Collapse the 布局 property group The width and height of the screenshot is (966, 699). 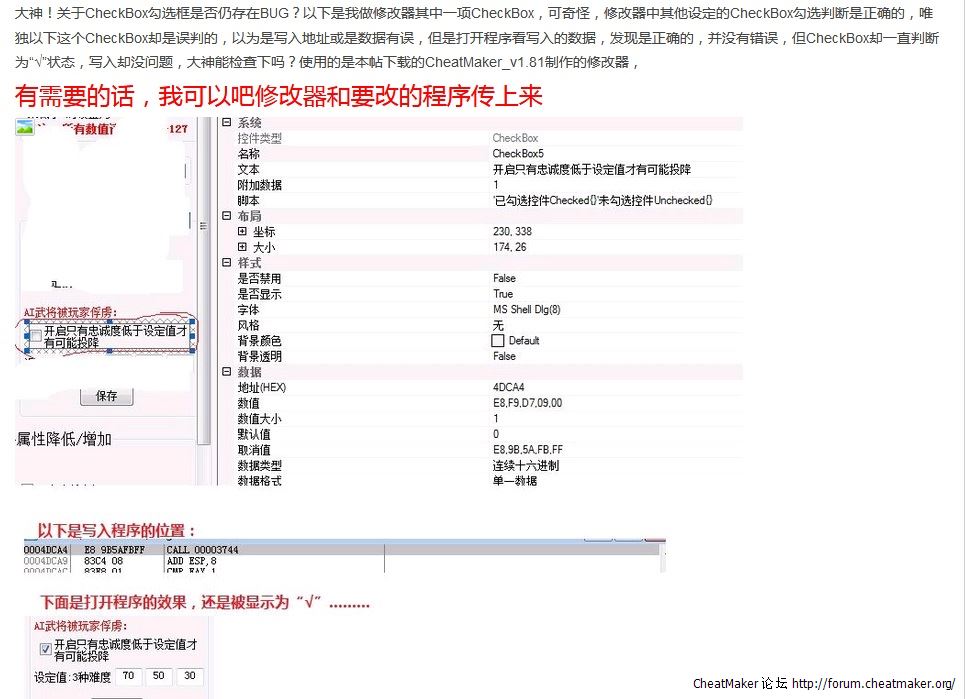[x=227, y=215]
